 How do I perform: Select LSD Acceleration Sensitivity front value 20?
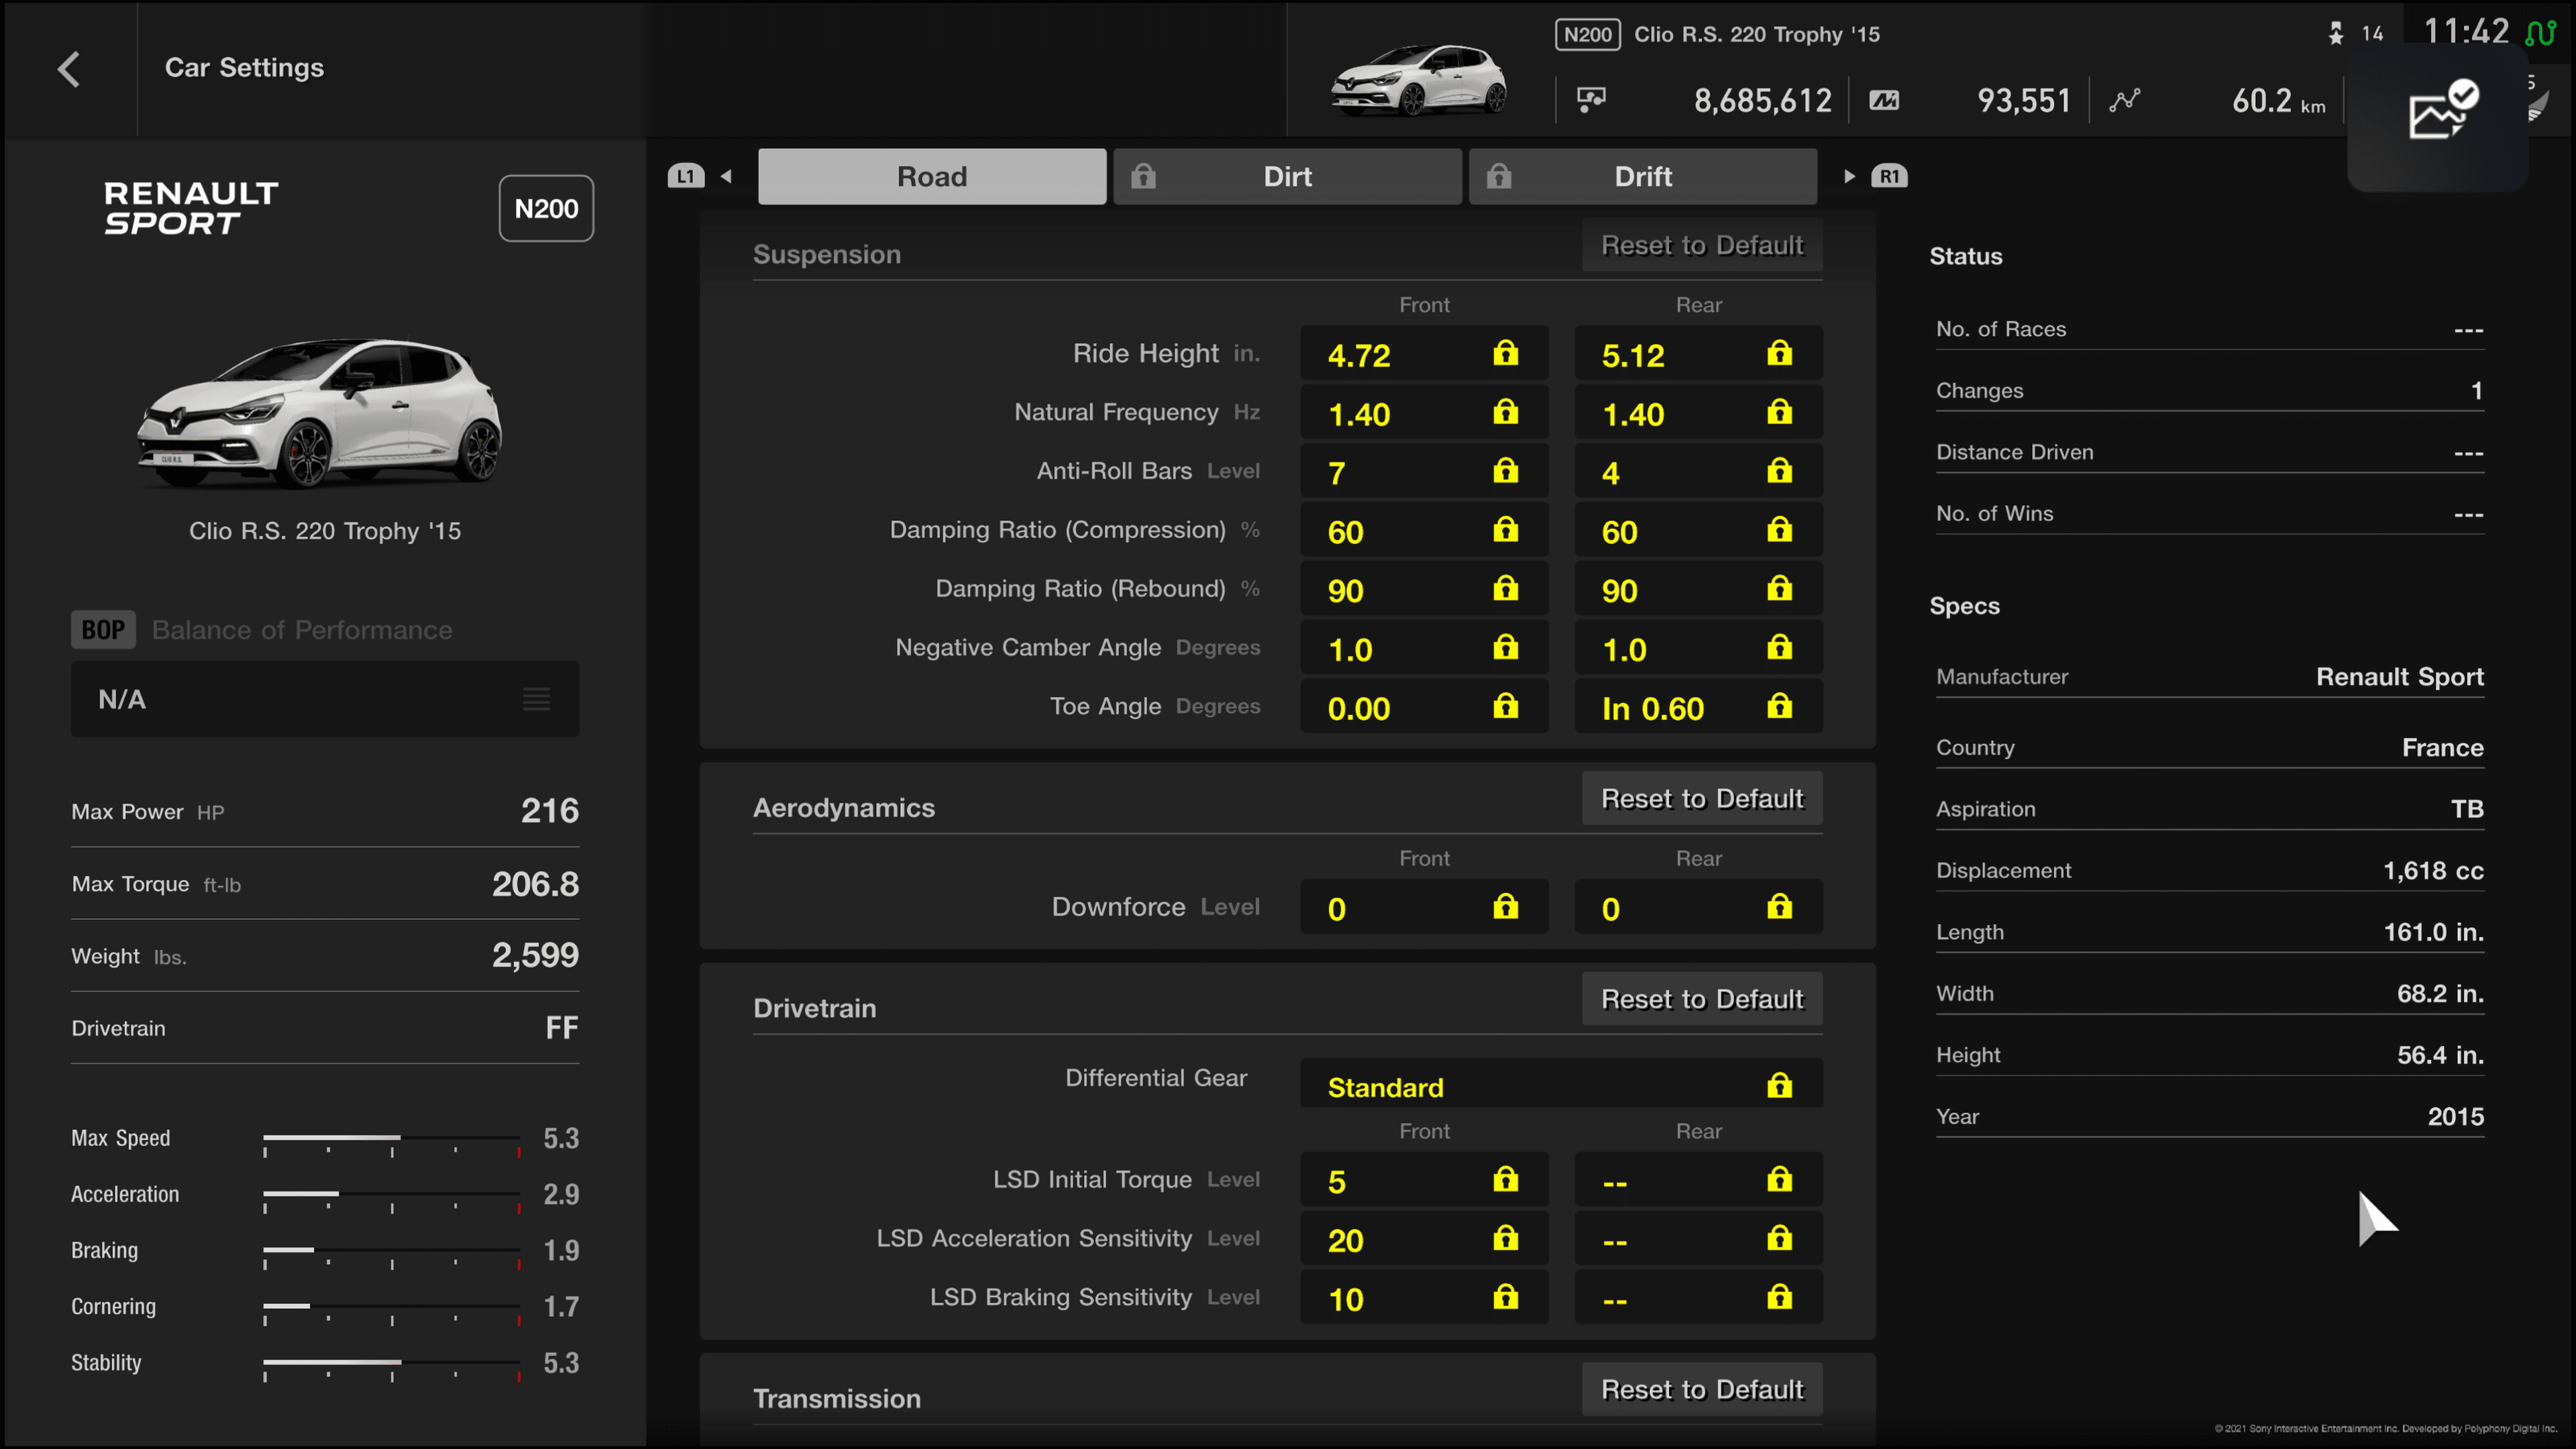pos(1424,1240)
